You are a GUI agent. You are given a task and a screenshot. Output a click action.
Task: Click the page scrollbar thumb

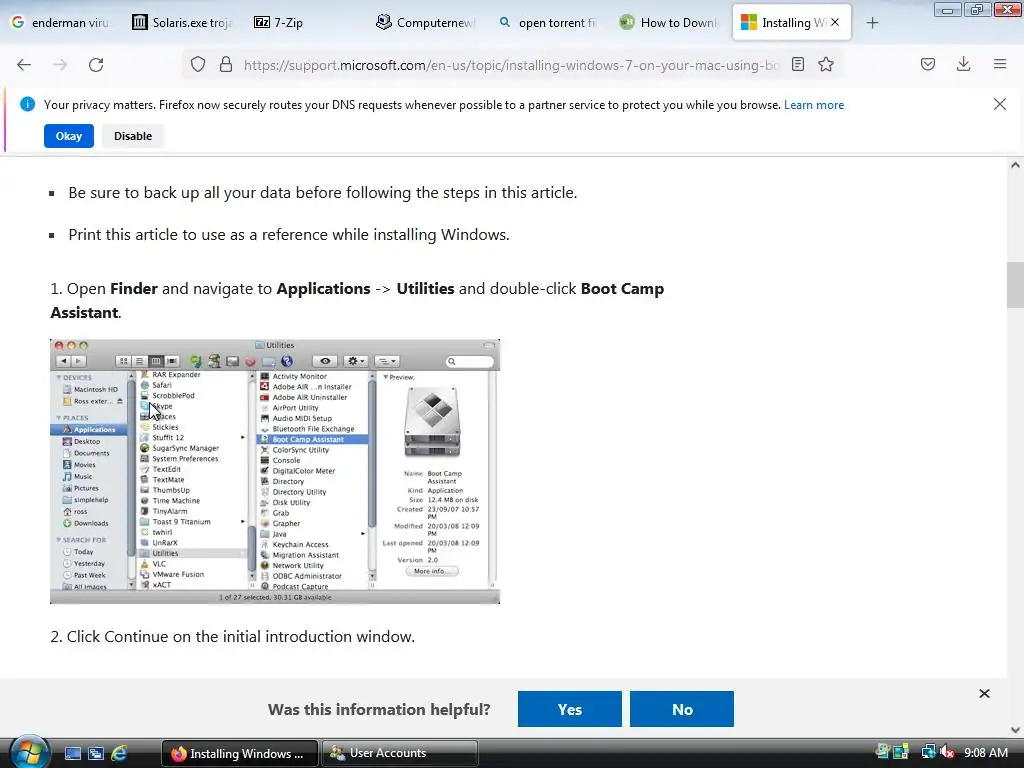1015,285
